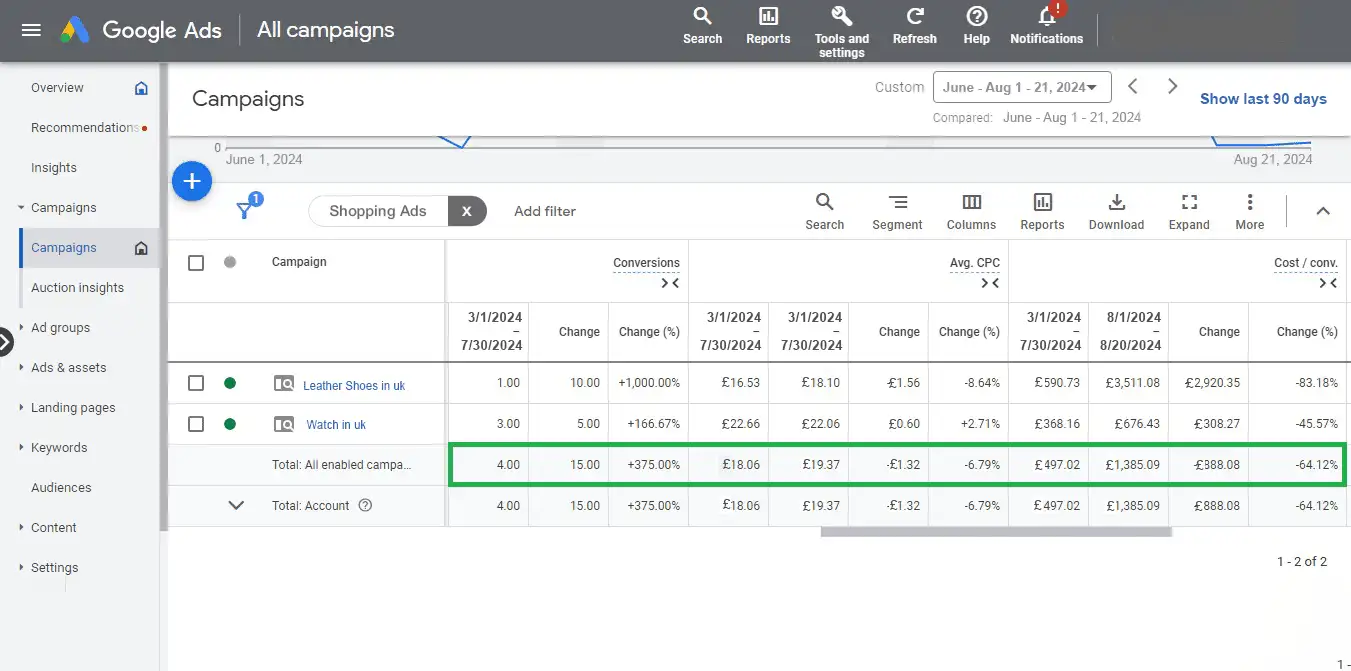Open the hamburger main menu
This screenshot has width=1351, height=671.
click(31, 30)
